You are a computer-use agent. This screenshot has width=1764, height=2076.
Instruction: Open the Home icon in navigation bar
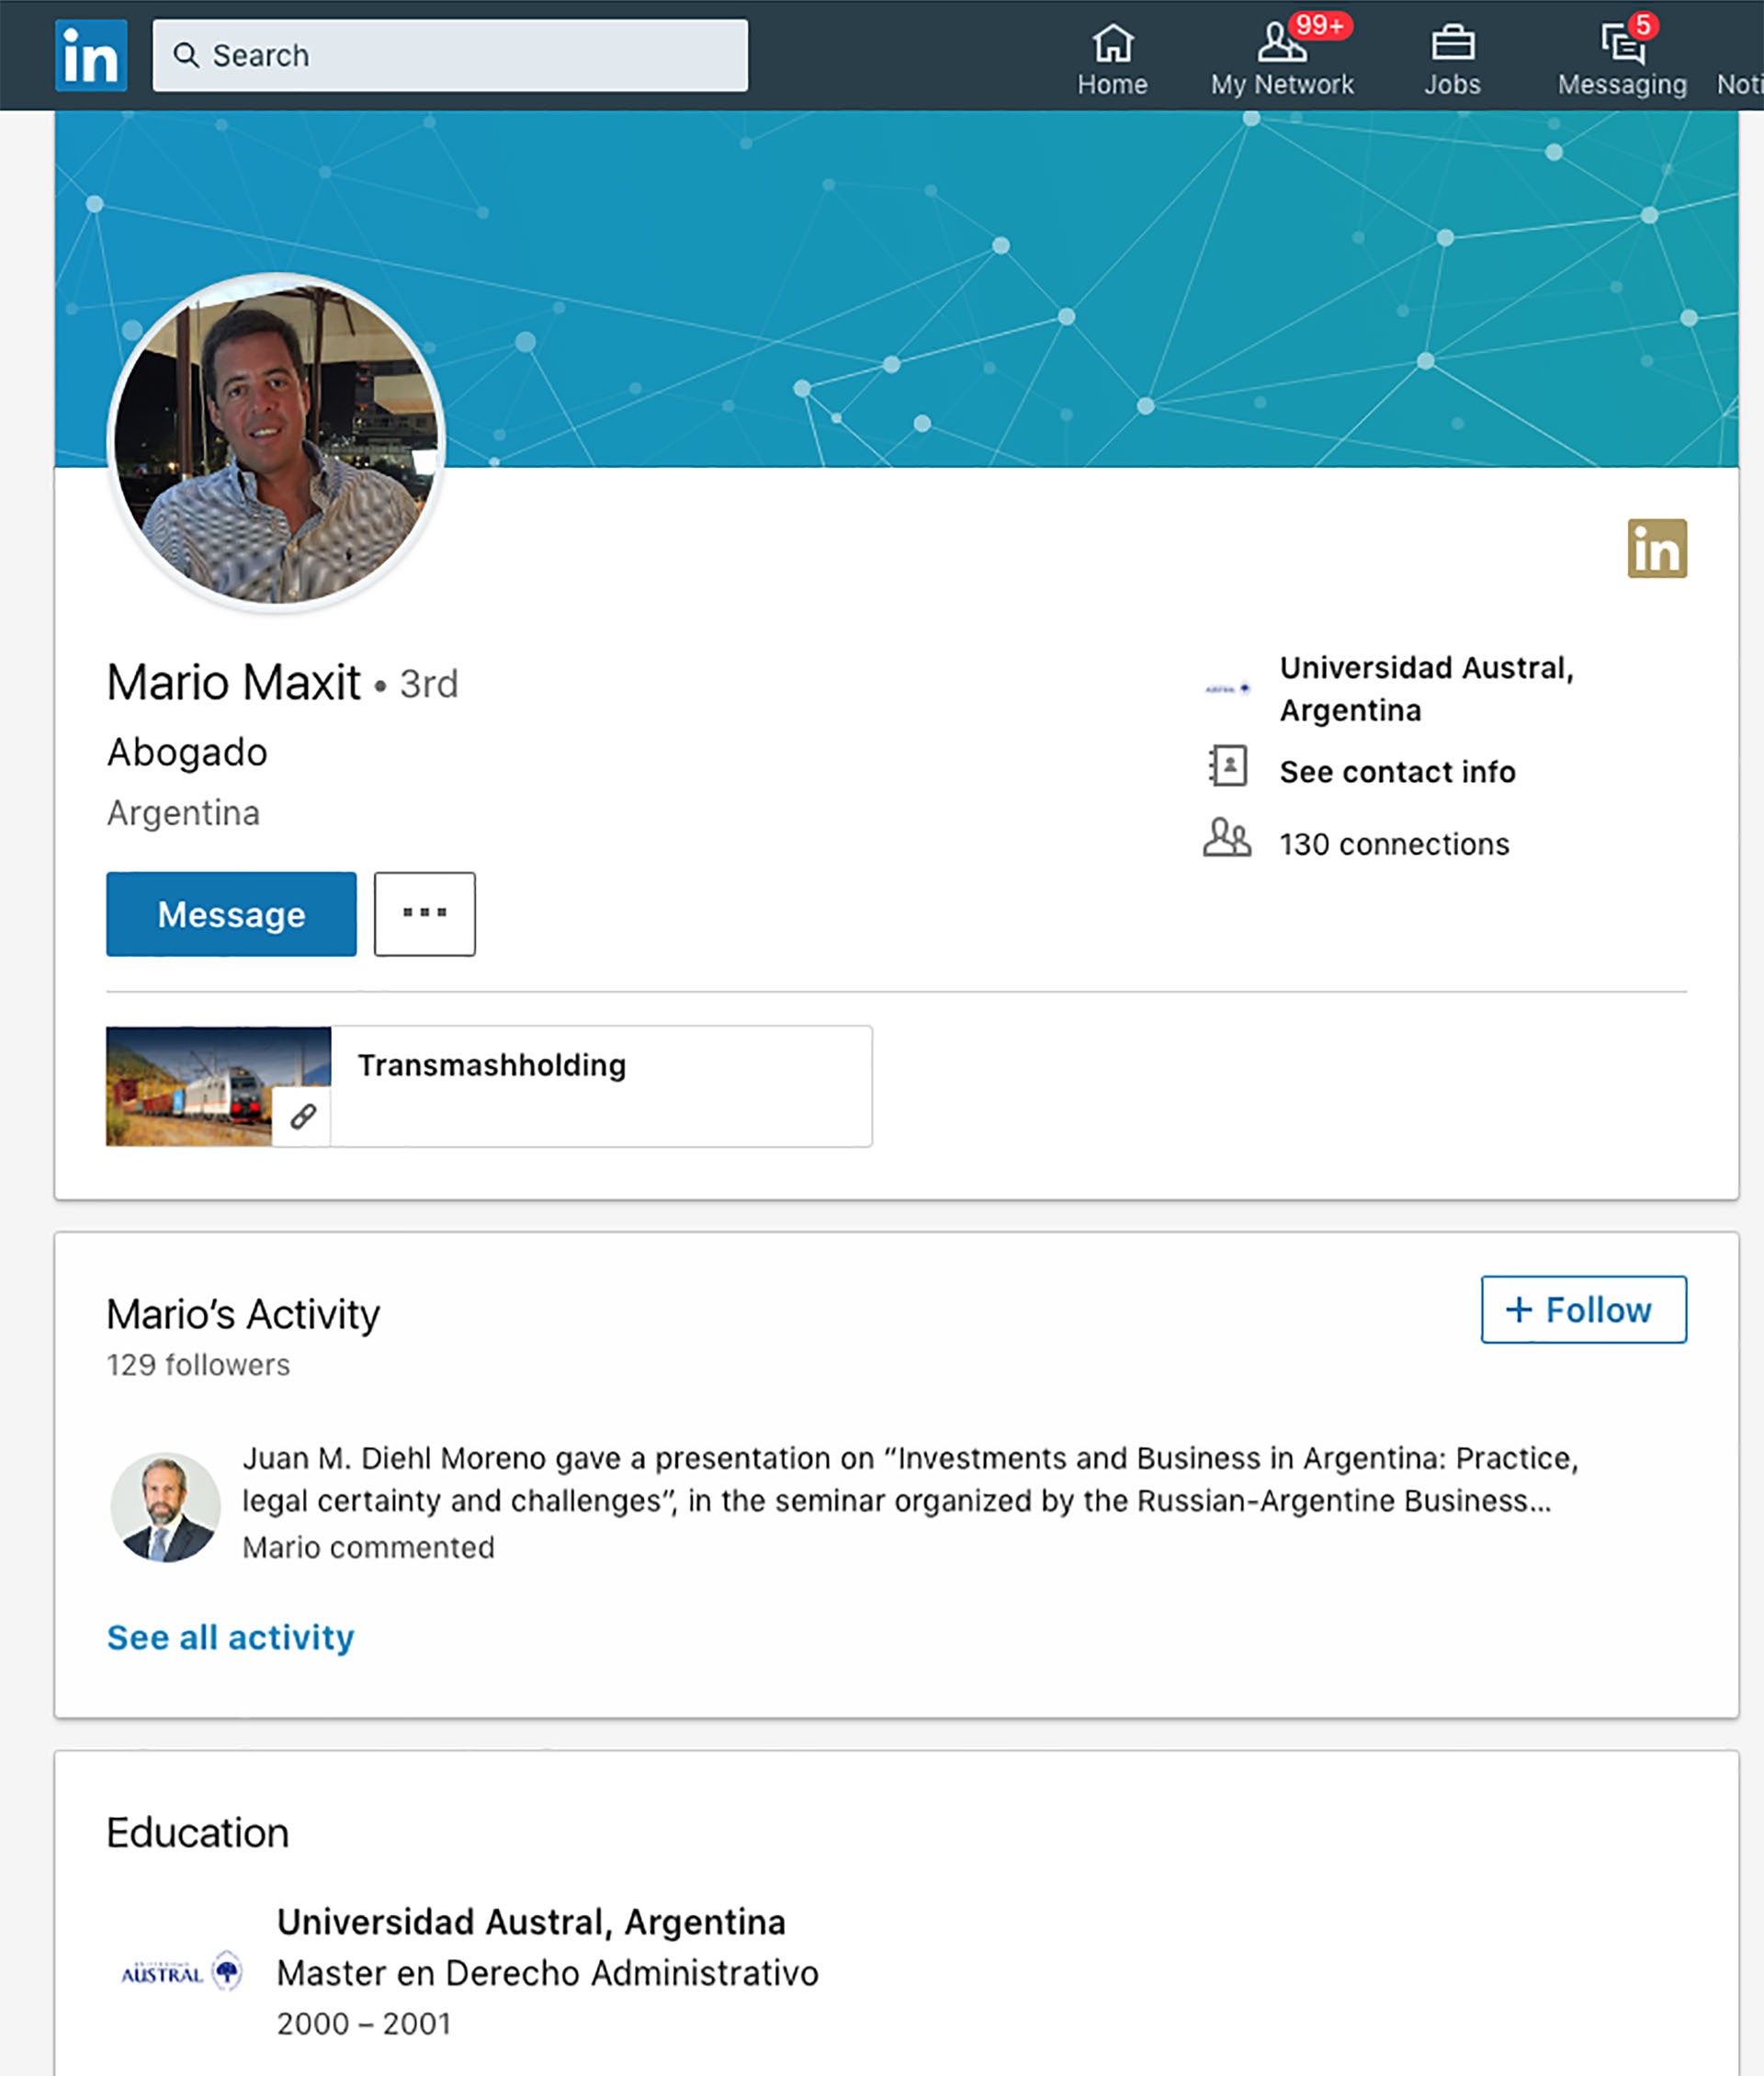(x=1113, y=45)
